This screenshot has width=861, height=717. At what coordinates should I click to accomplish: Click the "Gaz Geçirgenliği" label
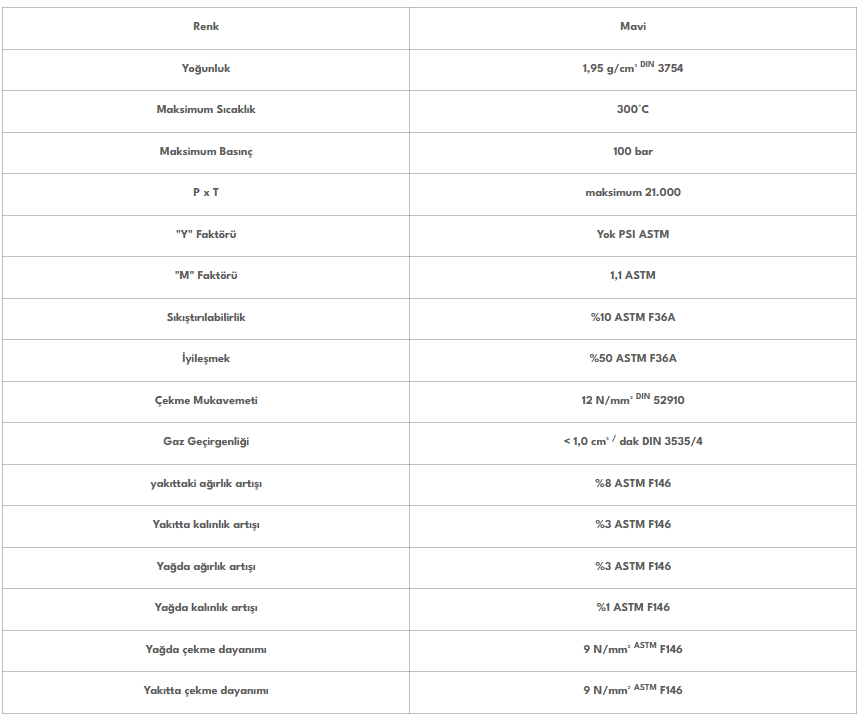click(206, 442)
